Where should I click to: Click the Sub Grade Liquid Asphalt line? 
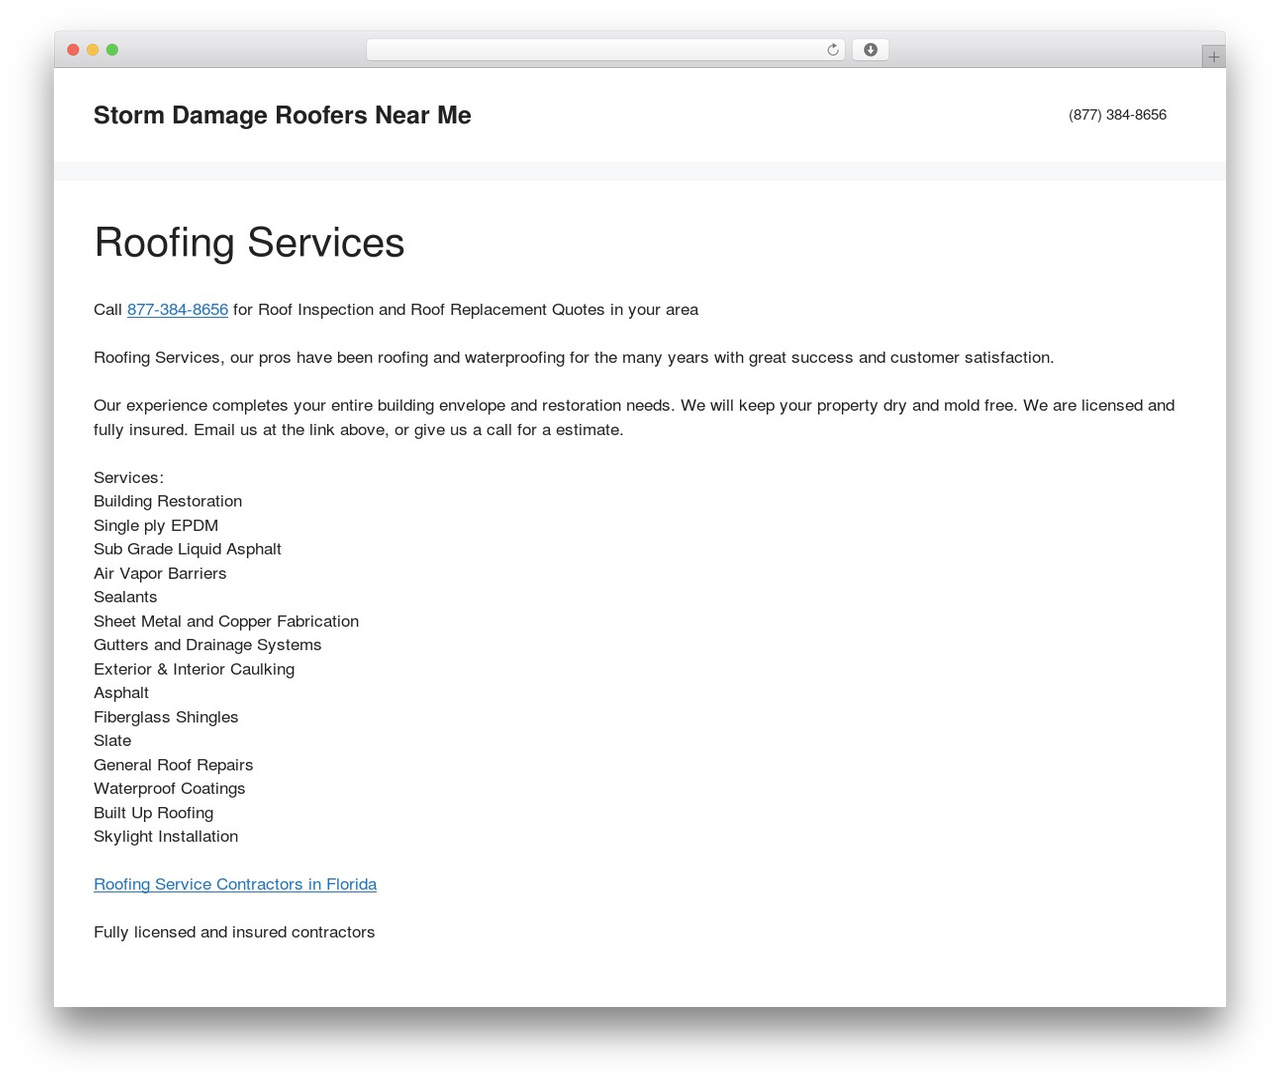187,549
